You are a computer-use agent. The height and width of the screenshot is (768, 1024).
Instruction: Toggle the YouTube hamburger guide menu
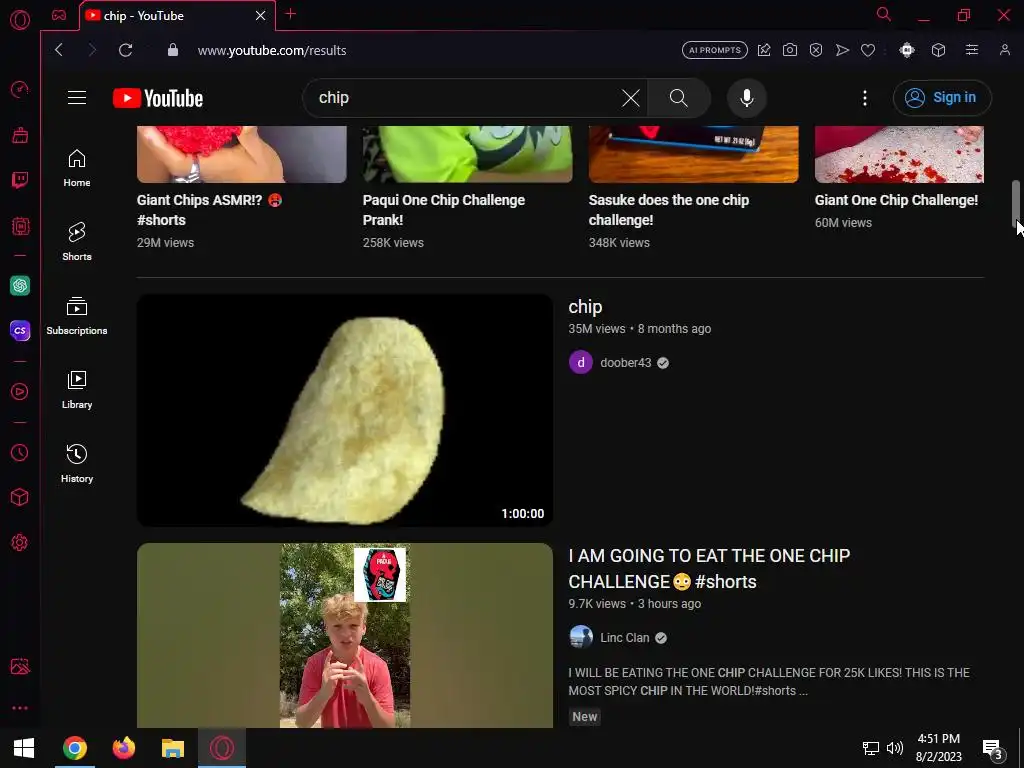pos(77,97)
